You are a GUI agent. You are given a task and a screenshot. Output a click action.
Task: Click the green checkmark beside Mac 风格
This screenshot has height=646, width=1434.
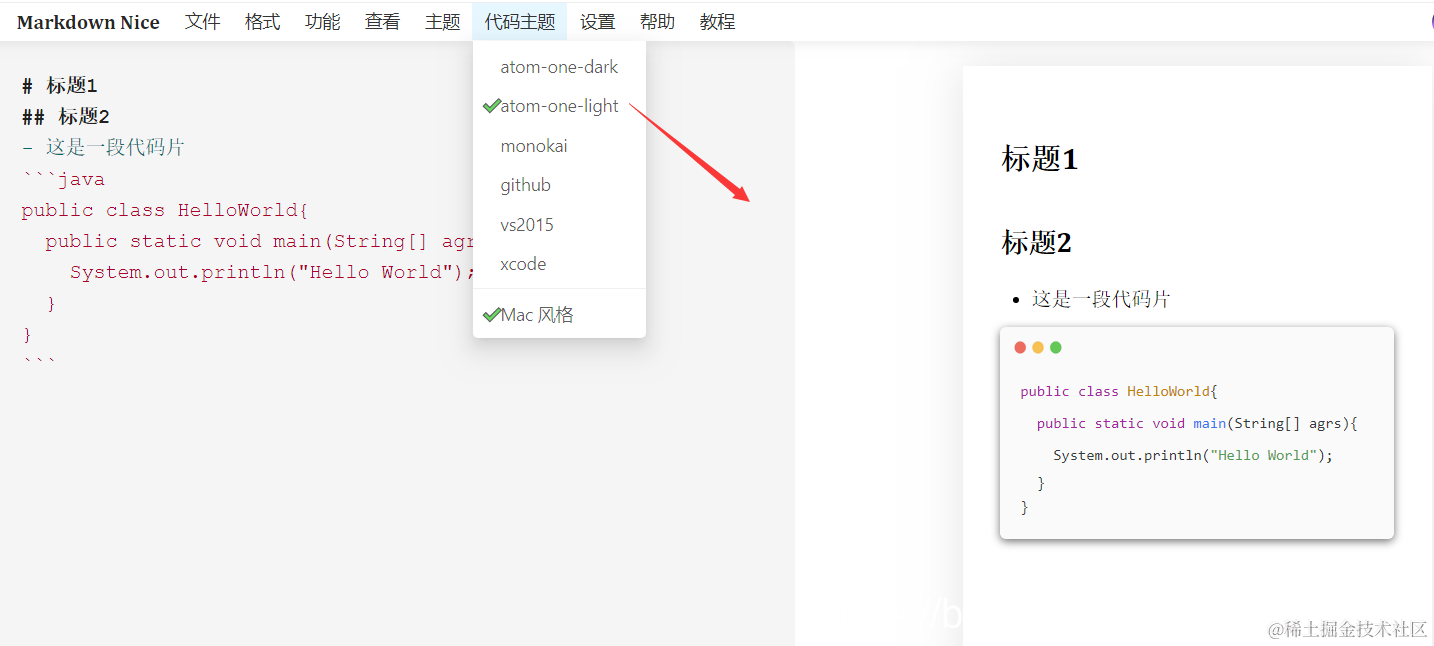[491, 314]
